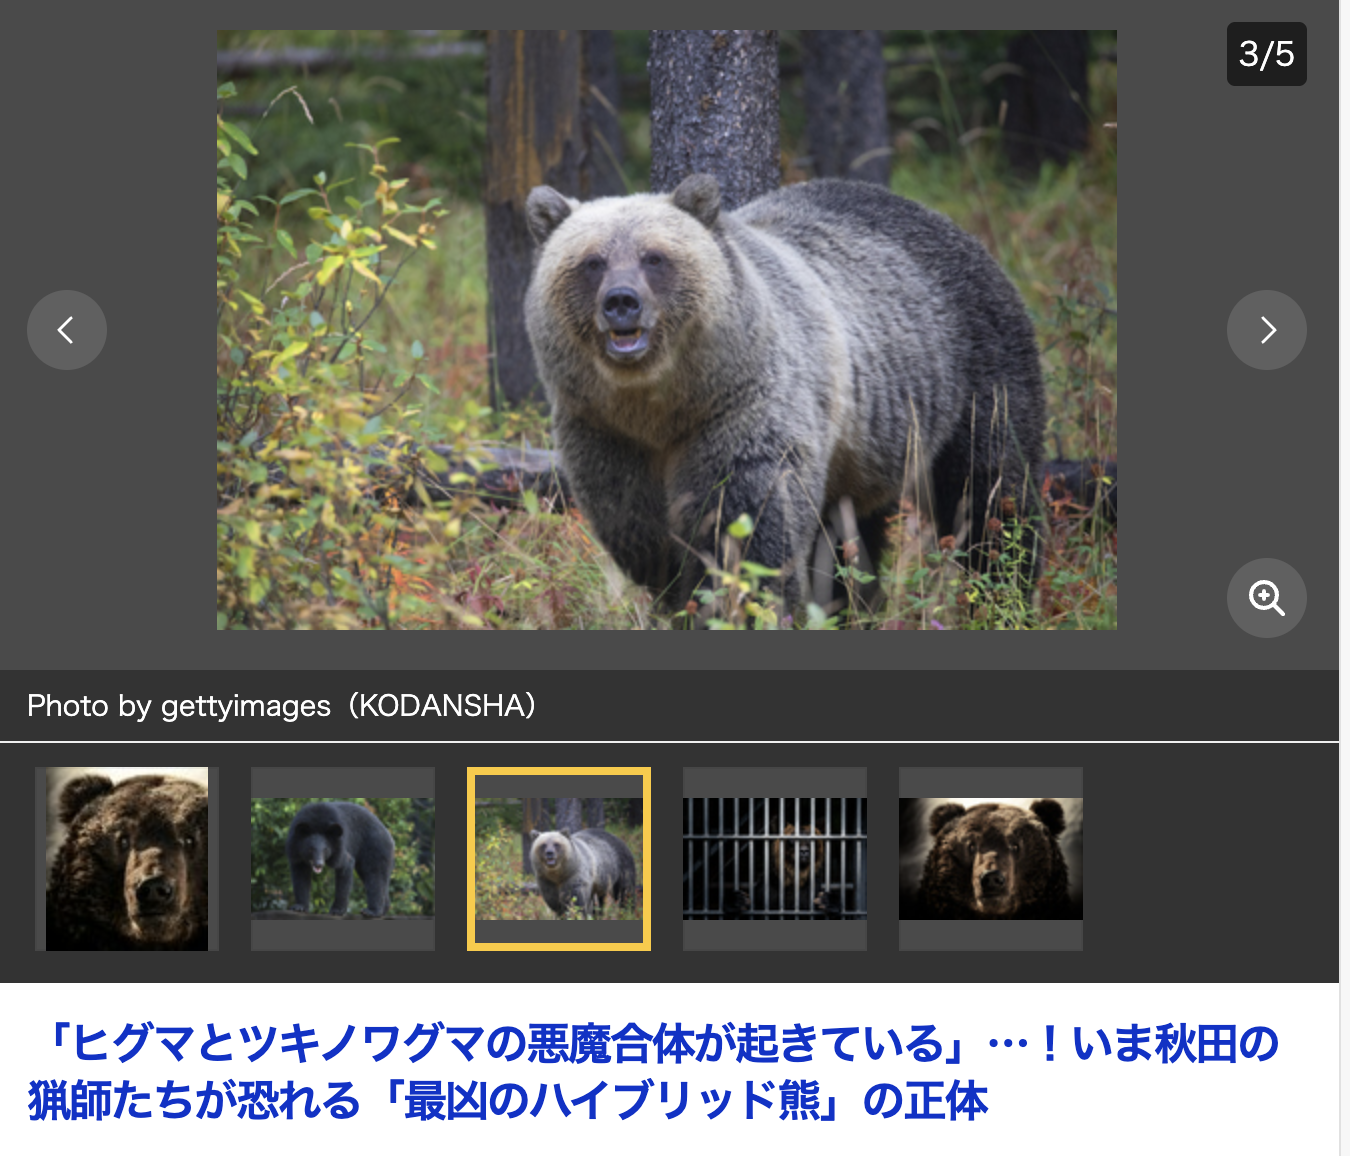Viewport: 1350px width, 1156px height.
Task: Go to previous photo with left arrow
Action: pyautogui.click(x=67, y=330)
